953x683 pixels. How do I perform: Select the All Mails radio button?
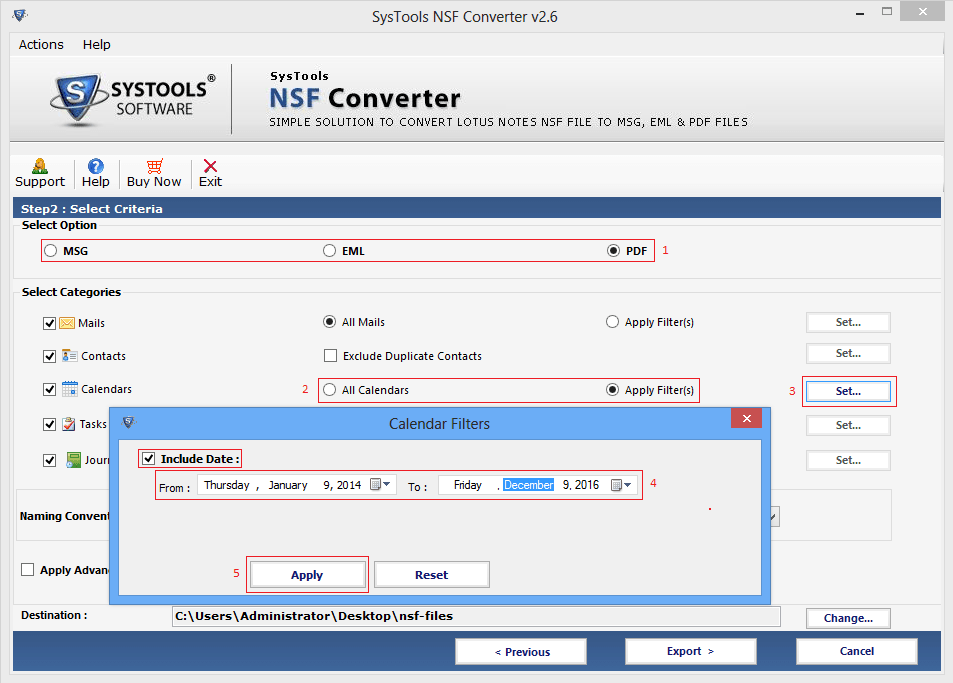pos(329,321)
